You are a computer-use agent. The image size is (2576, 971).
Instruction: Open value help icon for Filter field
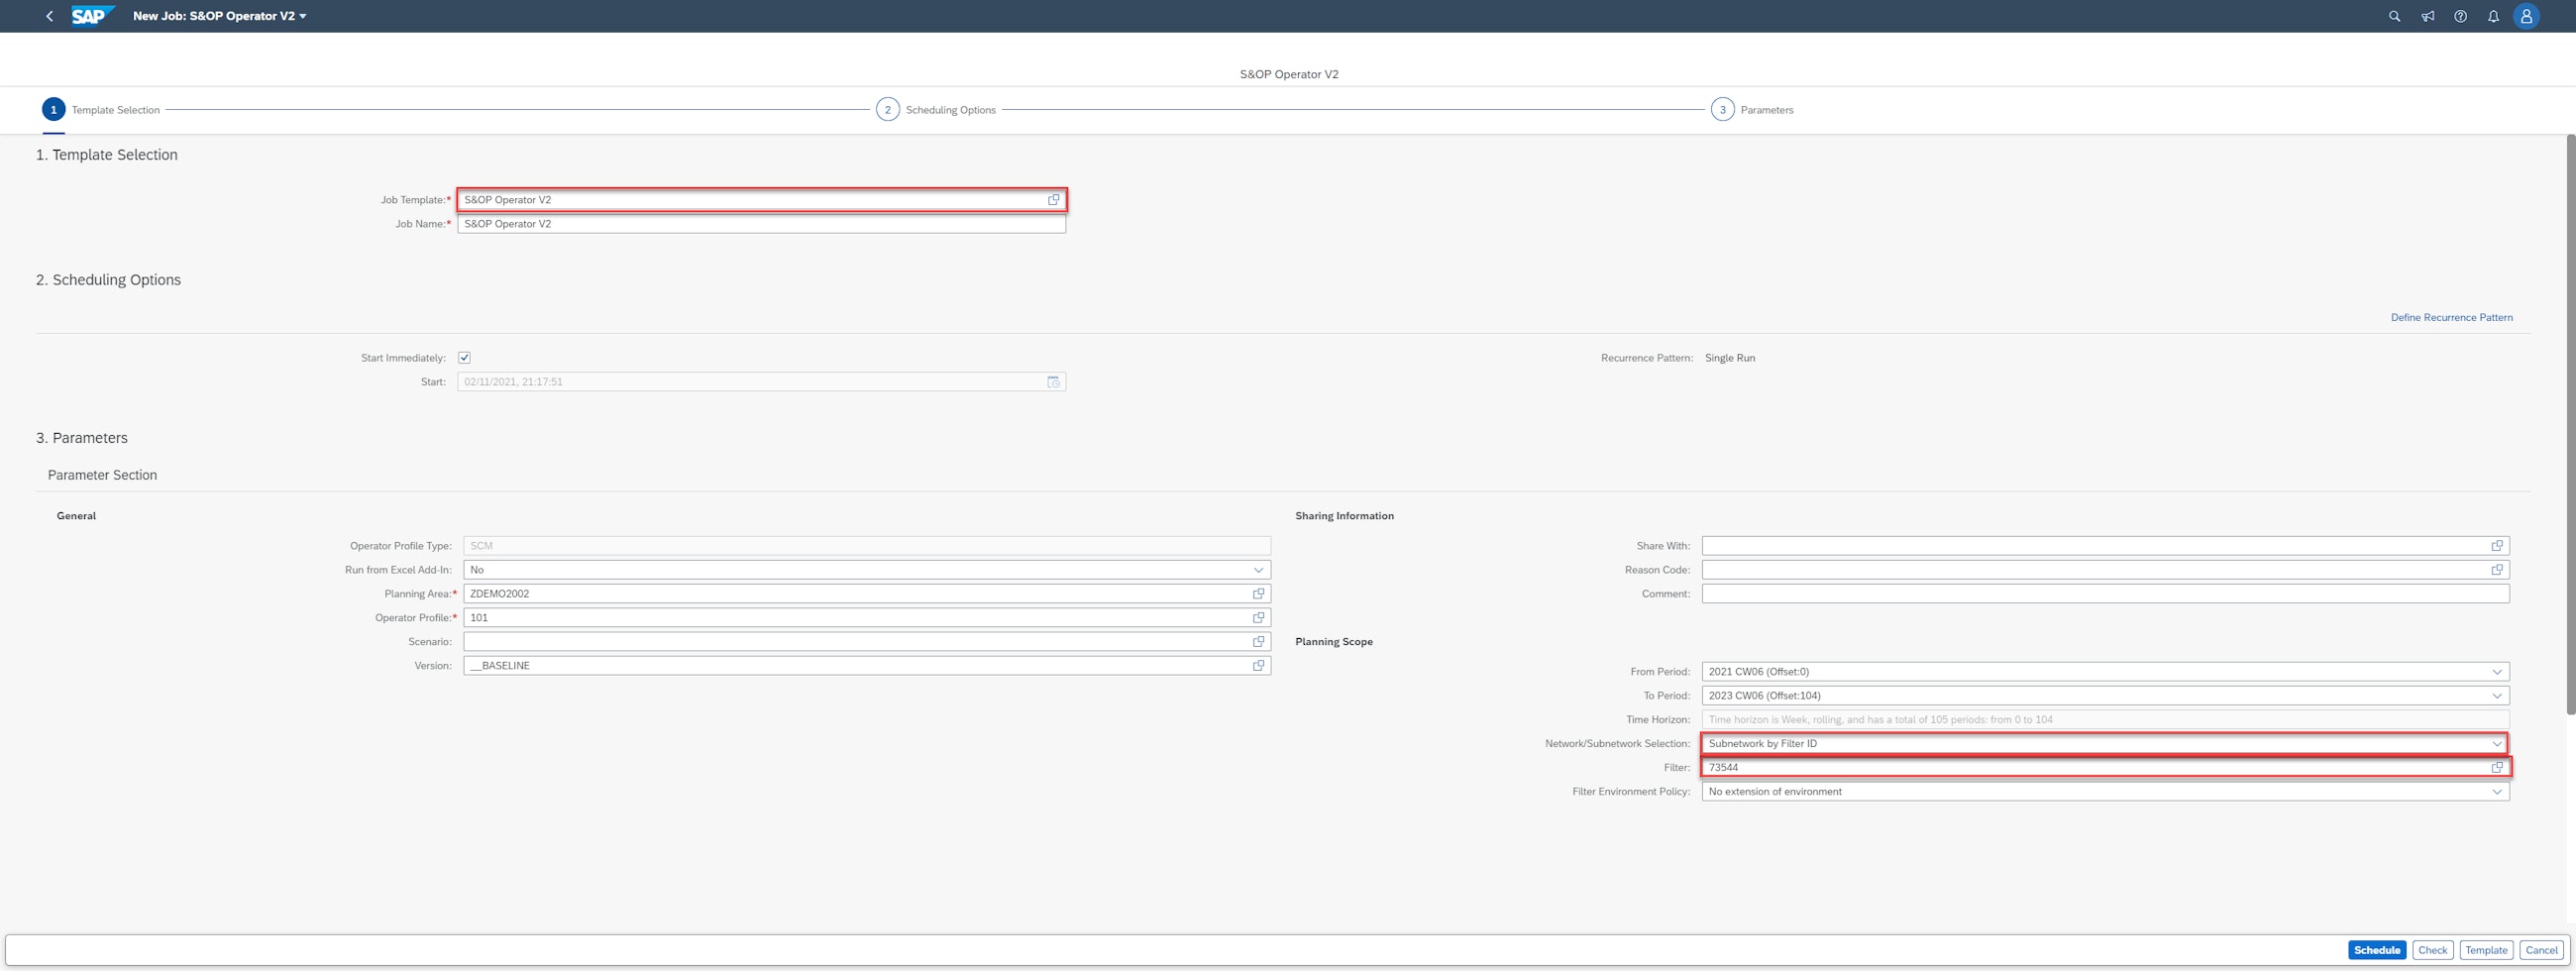2496,768
